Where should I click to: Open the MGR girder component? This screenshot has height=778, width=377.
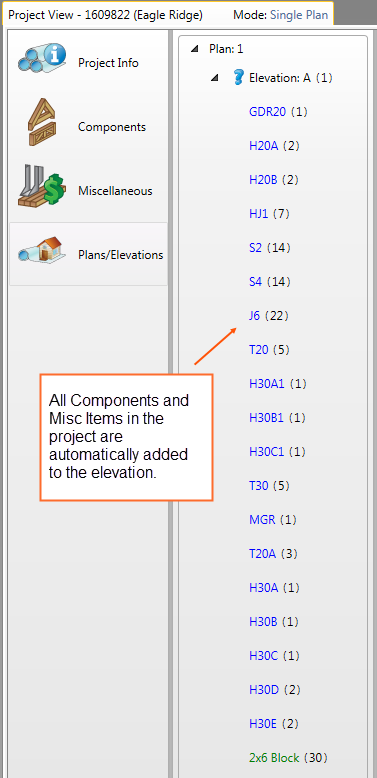[262, 519]
